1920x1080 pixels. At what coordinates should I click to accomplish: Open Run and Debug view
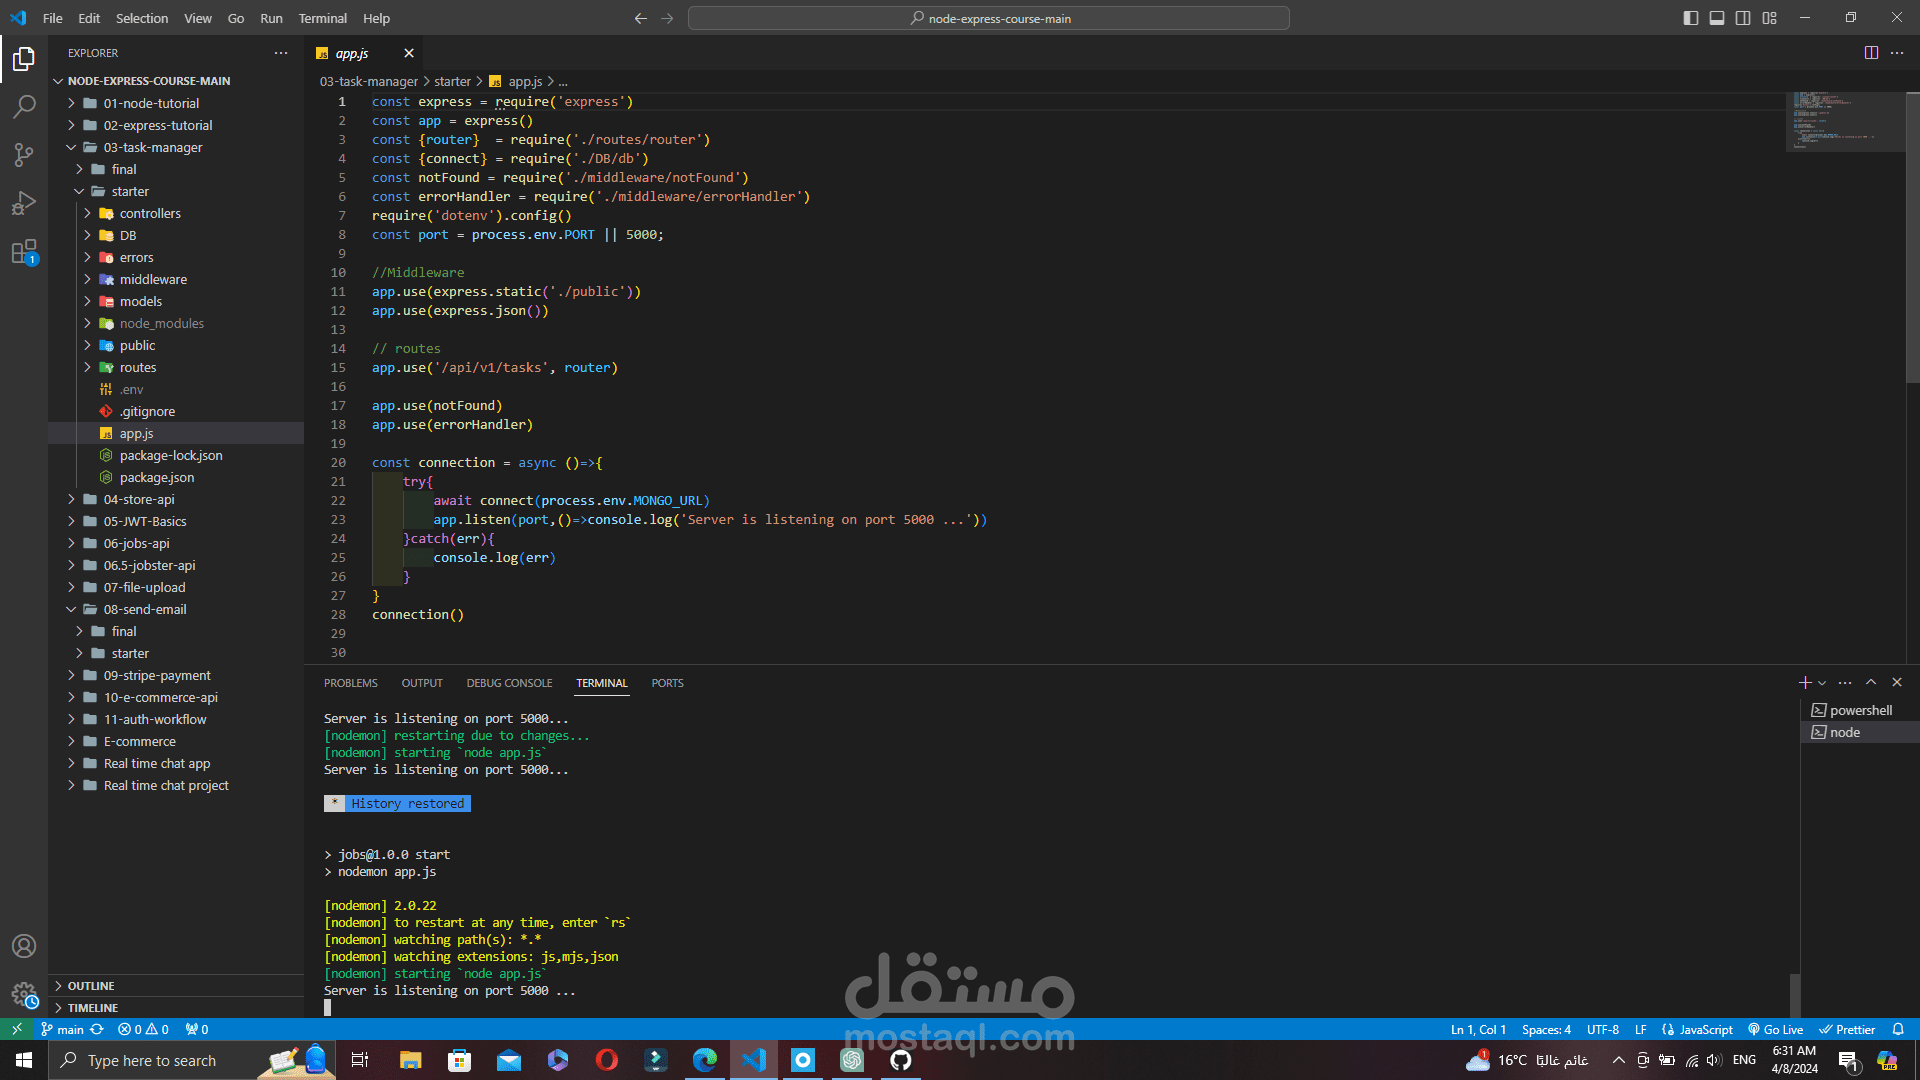(24, 203)
